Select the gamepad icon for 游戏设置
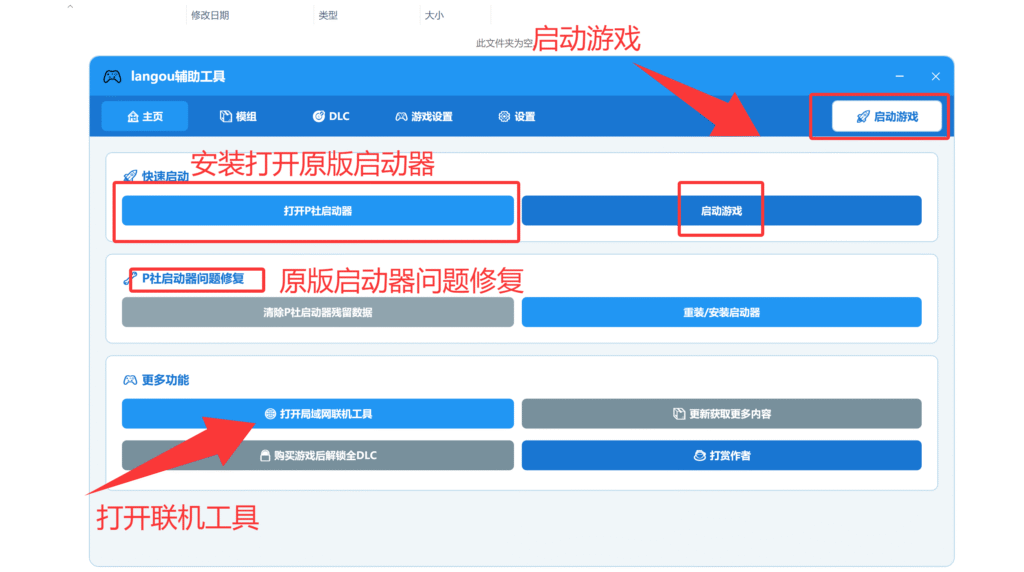The height and width of the screenshot is (572, 1024). [x=401, y=117]
